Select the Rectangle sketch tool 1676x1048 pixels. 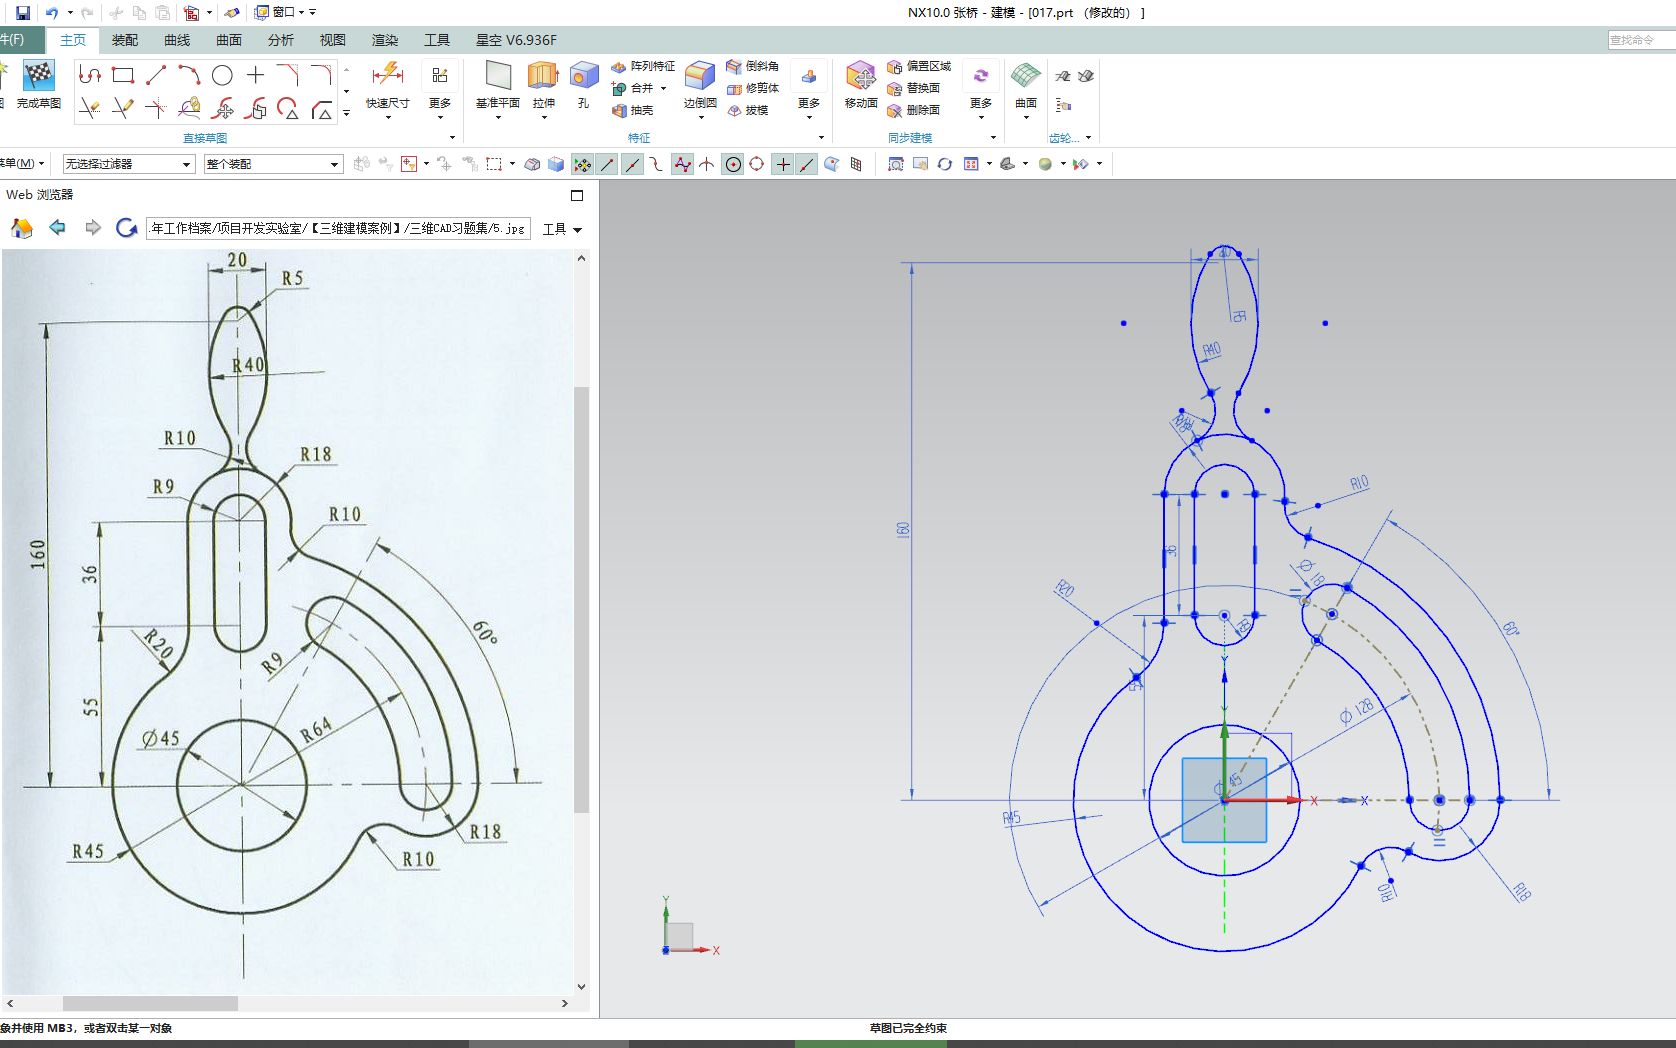123,75
